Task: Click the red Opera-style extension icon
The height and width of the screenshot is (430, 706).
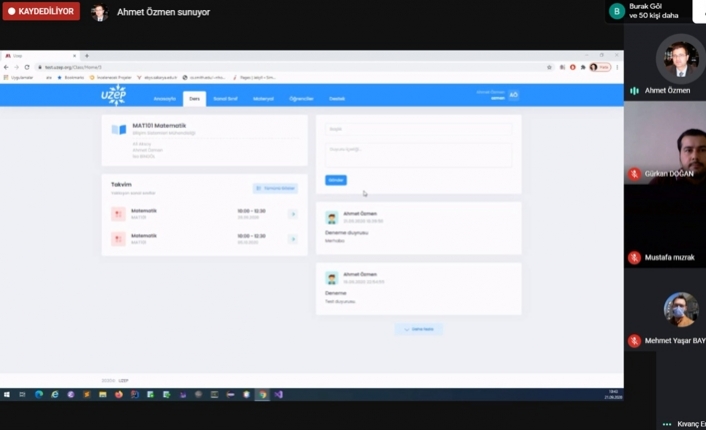Action: [x=573, y=67]
